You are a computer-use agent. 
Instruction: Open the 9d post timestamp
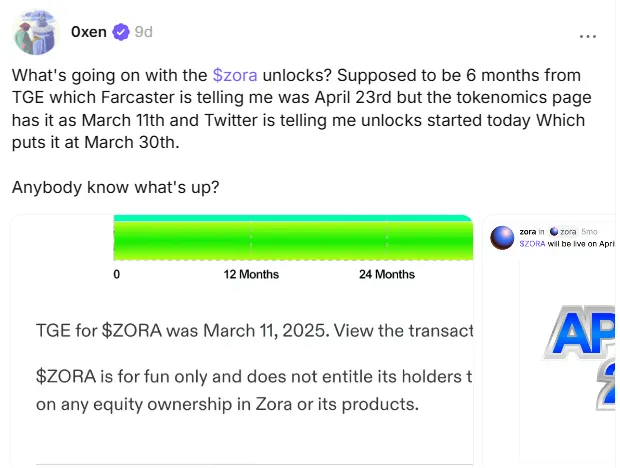pos(143,32)
